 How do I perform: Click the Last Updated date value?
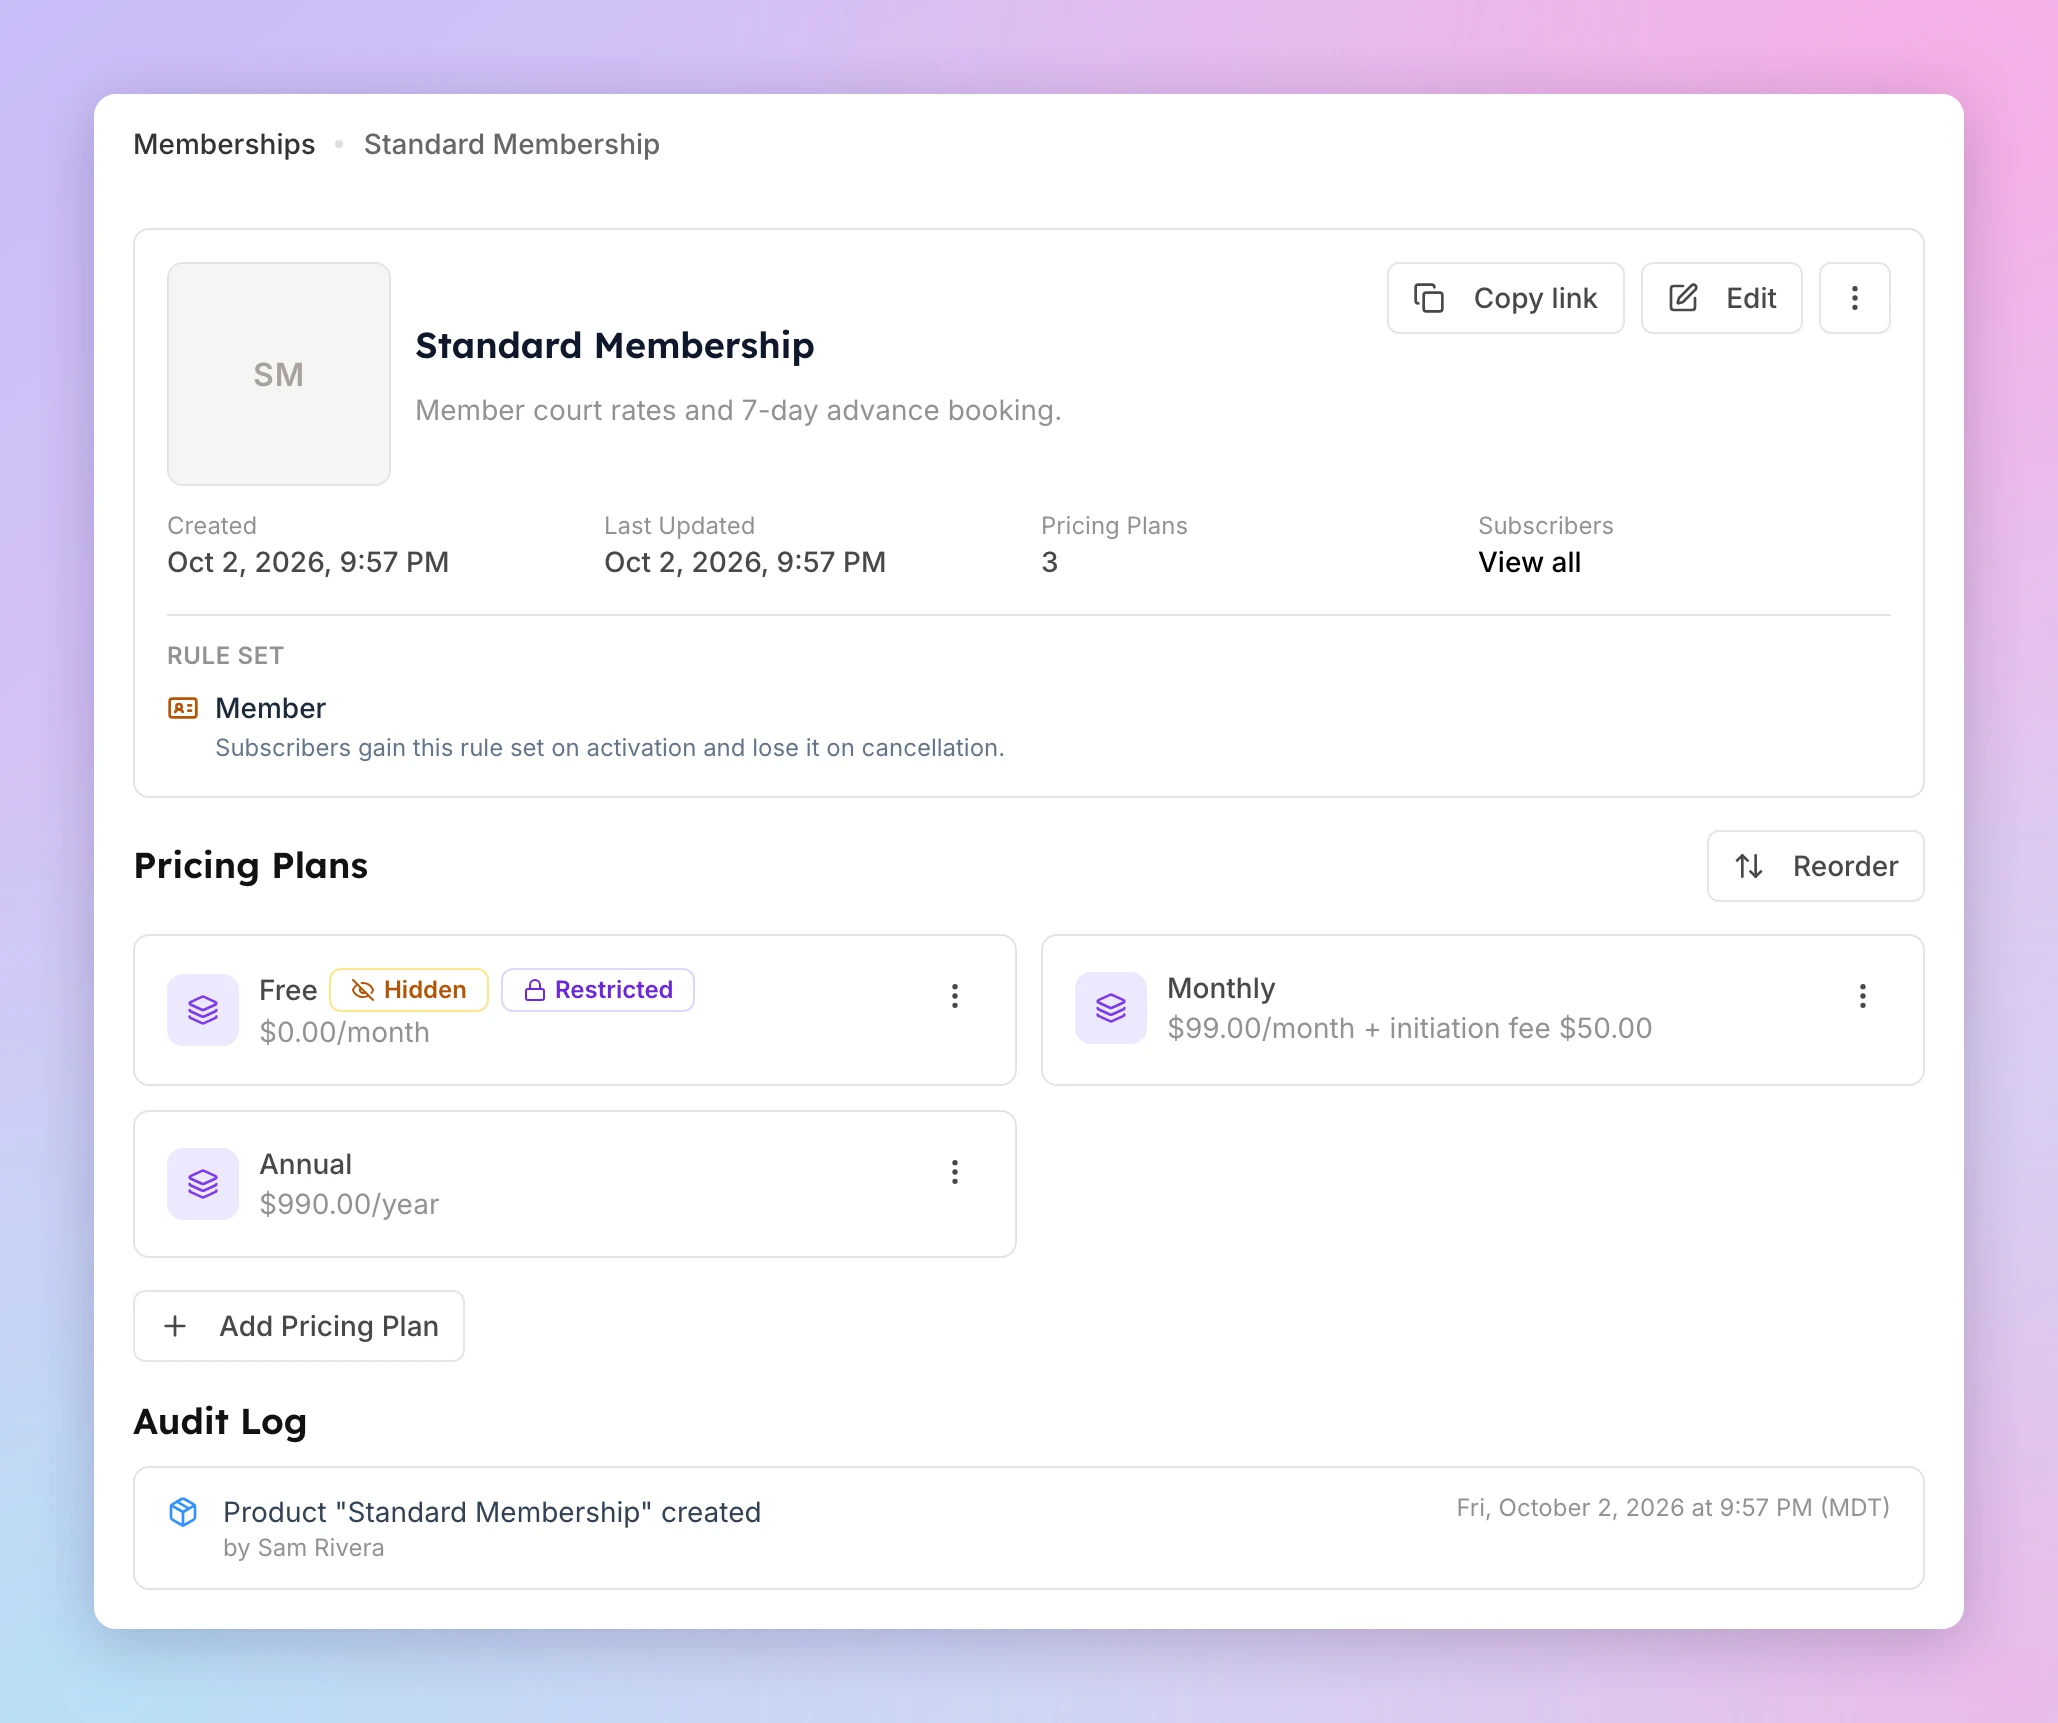click(x=745, y=562)
